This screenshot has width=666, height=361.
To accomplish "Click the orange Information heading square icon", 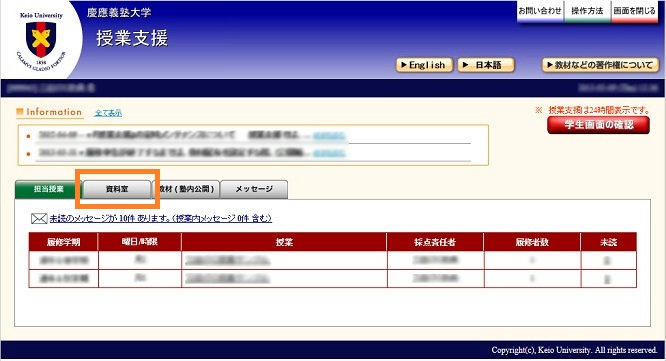I will (19, 112).
